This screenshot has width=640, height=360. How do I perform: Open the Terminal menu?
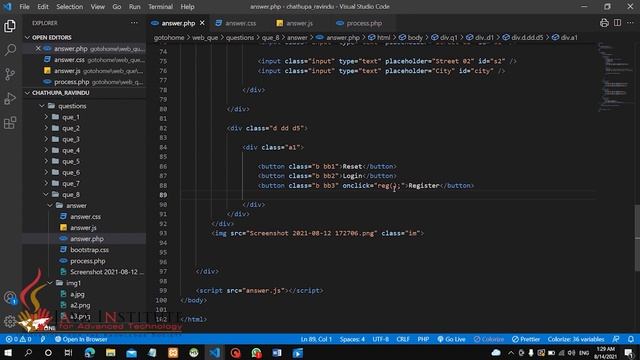pyautogui.click(x=160, y=7)
